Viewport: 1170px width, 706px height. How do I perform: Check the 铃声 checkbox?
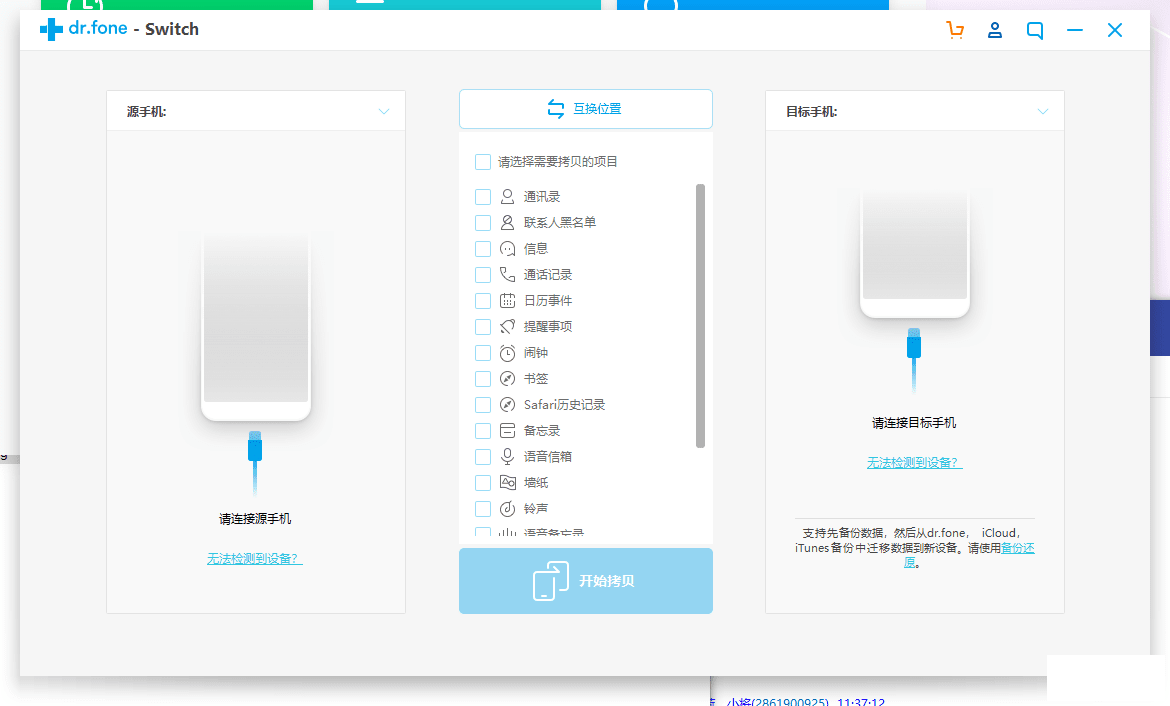[x=483, y=509]
